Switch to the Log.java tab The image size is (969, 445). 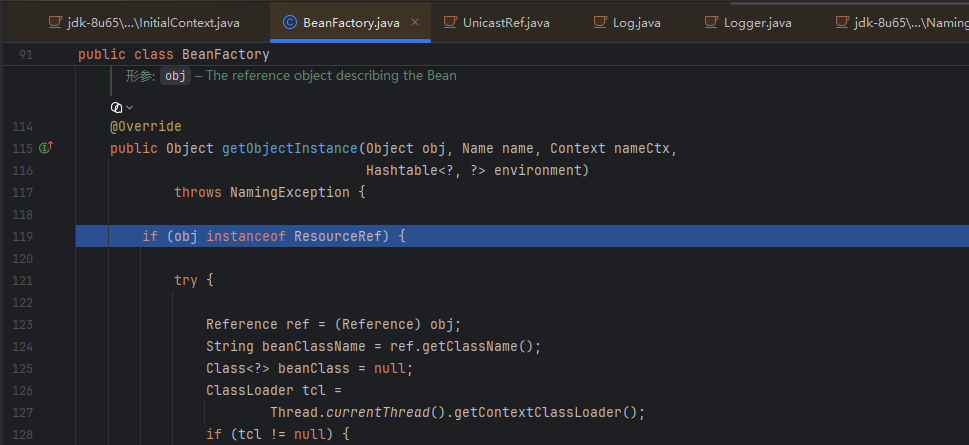627,23
